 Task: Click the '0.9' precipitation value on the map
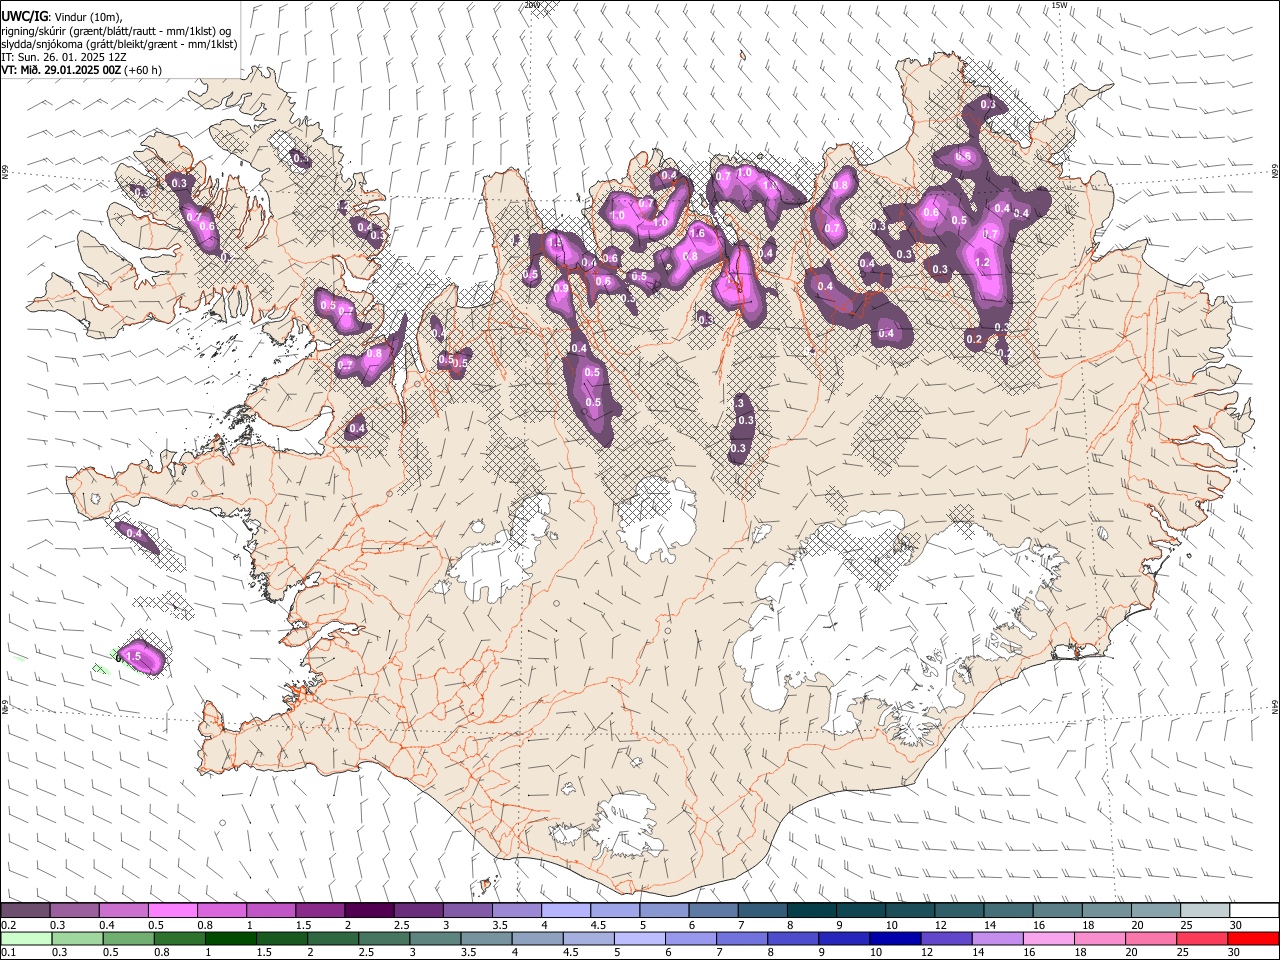click(561, 288)
